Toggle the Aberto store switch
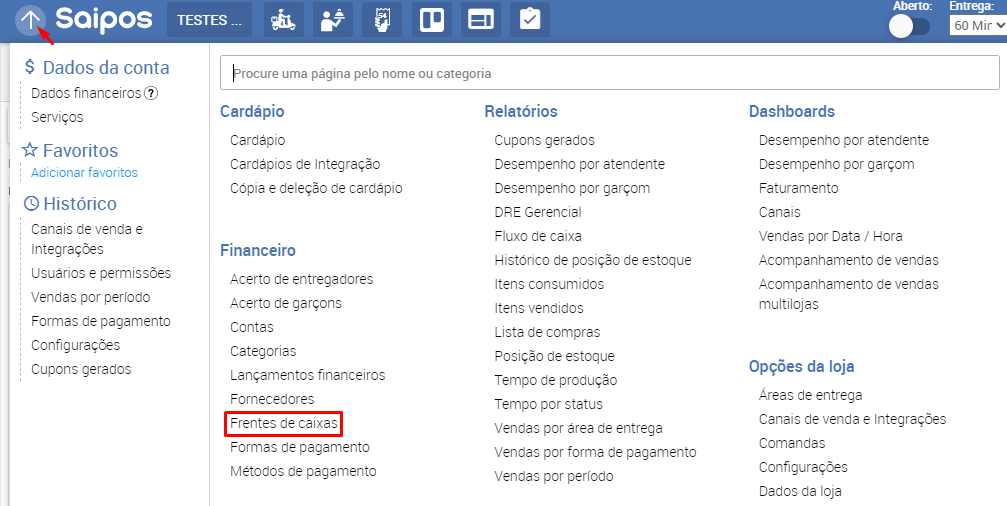 pos(909,26)
